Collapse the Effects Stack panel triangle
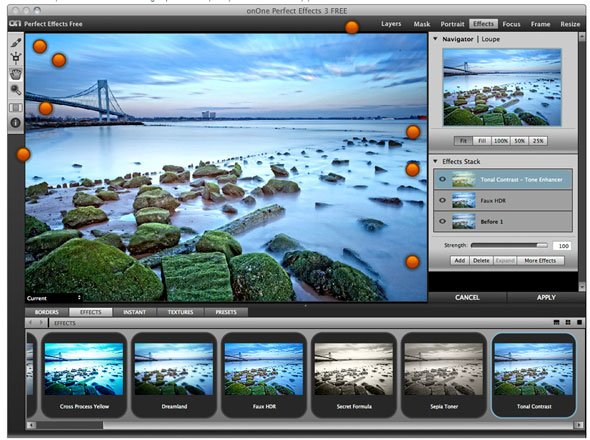The width and height of the screenshot is (590, 440). click(435, 161)
